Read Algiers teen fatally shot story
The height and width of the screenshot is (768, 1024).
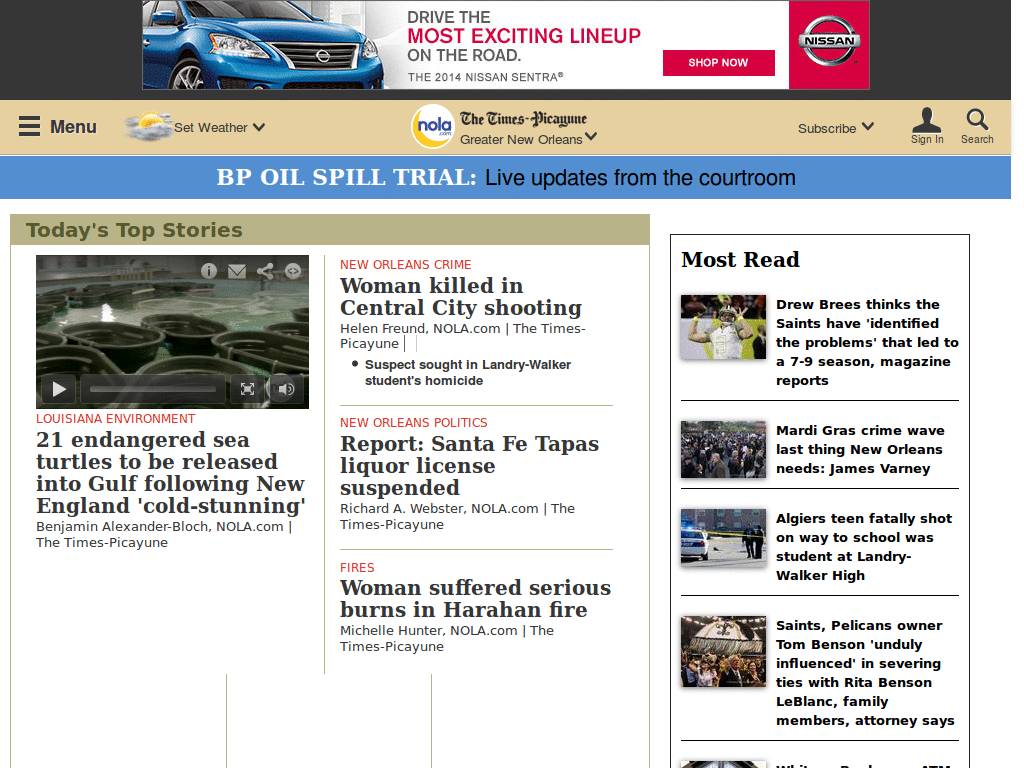click(864, 547)
